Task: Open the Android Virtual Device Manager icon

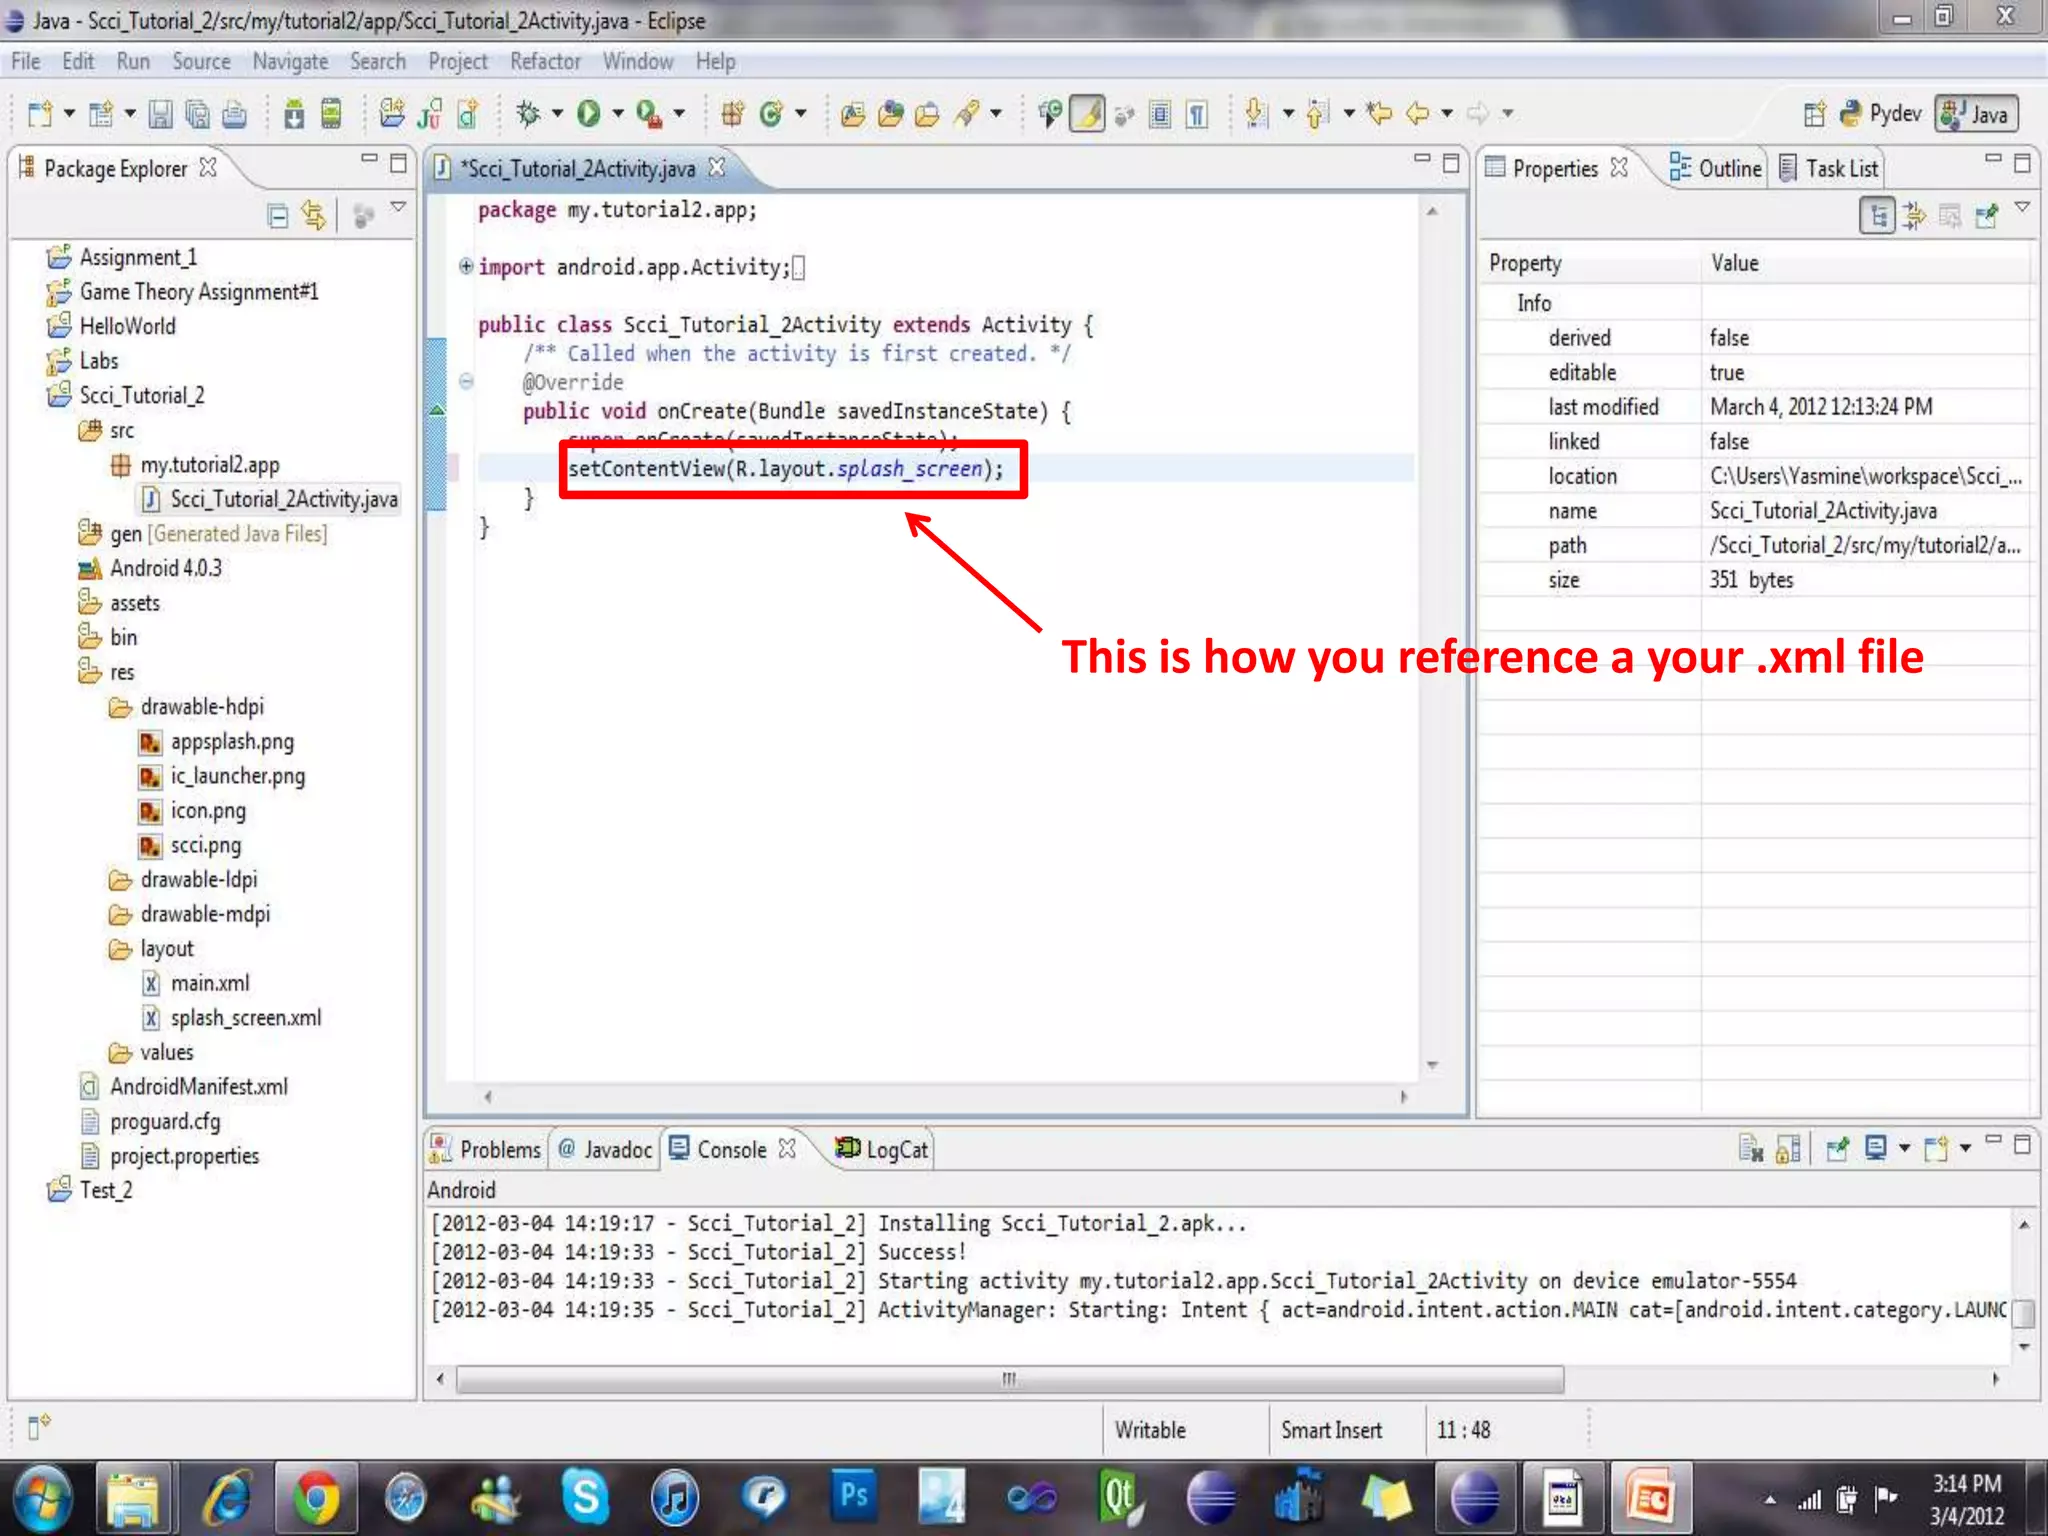Action: pyautogui.click(x=331, y=115)
